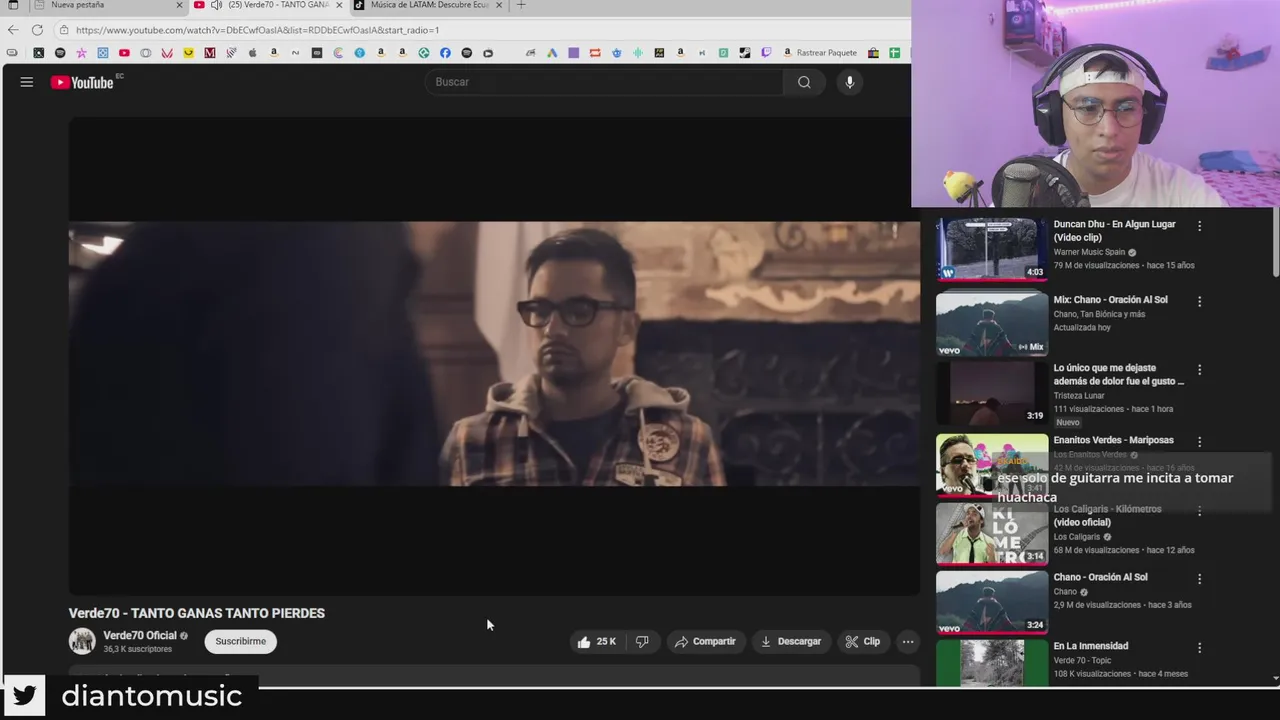The height and width of the screenshot is (720, 1280).
Task: Click the 36,3 K suscriptores text
Action: tap(137, 649)
